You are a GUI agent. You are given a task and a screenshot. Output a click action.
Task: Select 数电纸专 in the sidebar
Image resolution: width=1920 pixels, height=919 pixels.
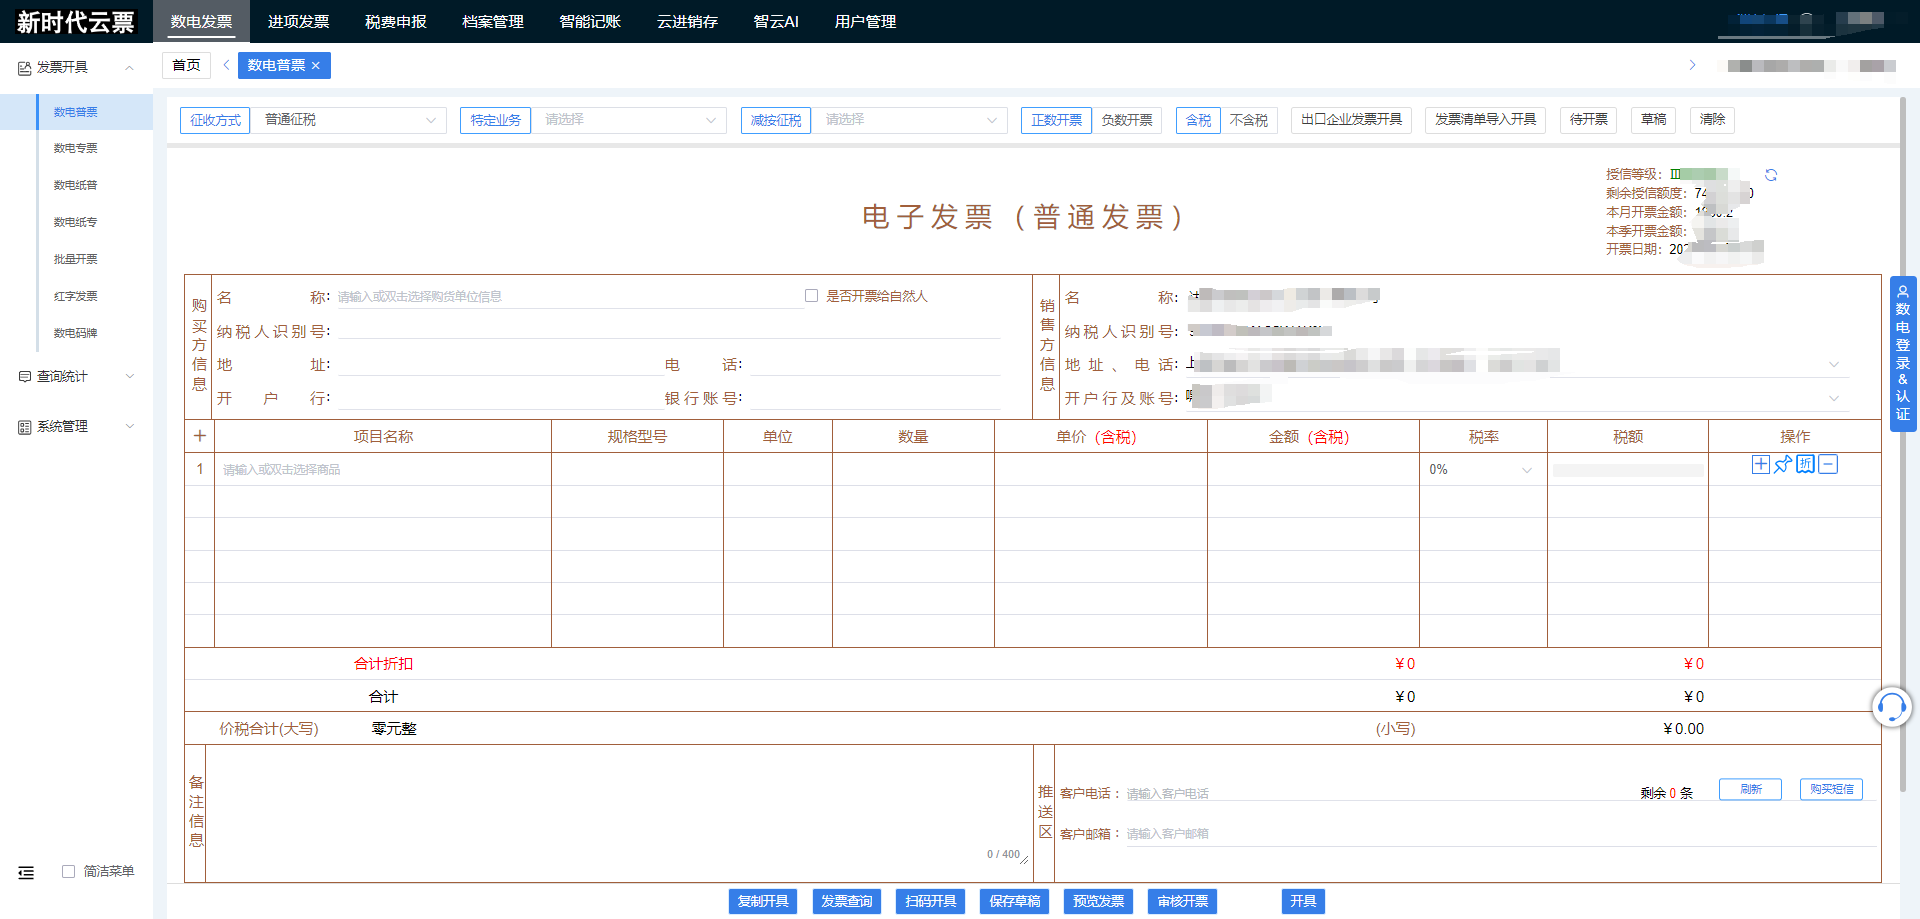(x=76, y=222)
